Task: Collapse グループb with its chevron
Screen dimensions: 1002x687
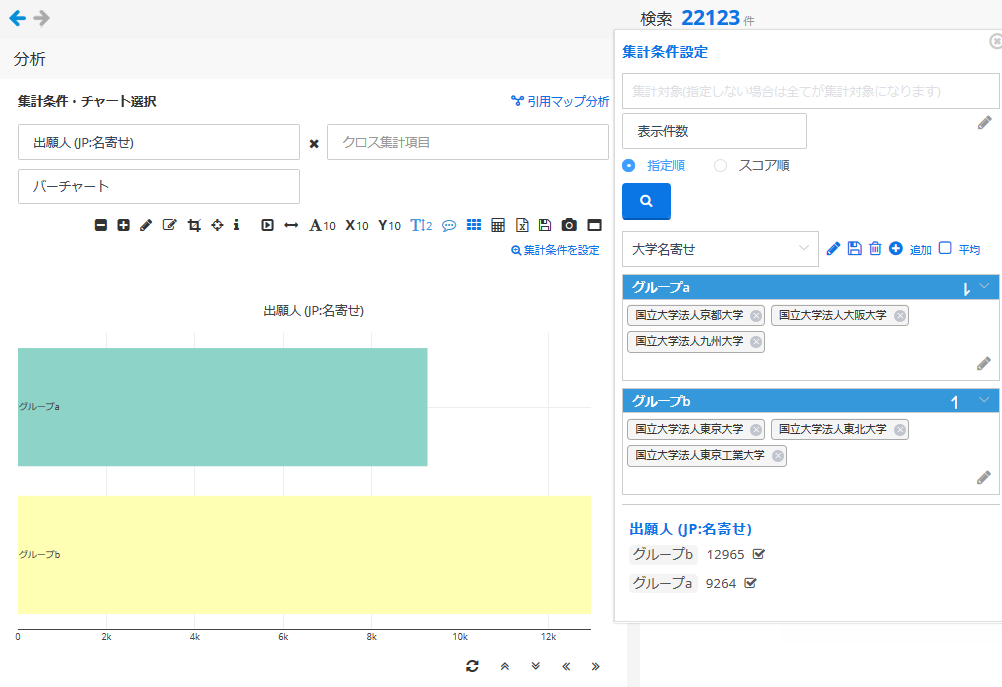Action: 984,400
